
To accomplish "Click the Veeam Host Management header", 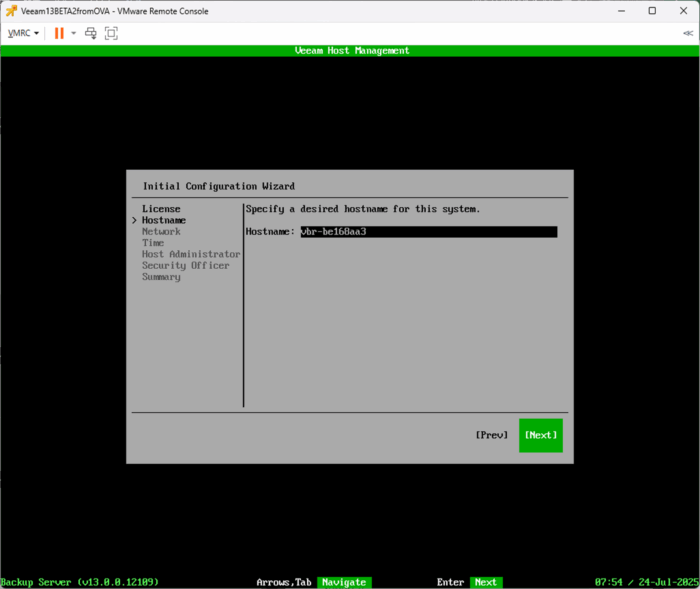I will [x=352, y=50].
